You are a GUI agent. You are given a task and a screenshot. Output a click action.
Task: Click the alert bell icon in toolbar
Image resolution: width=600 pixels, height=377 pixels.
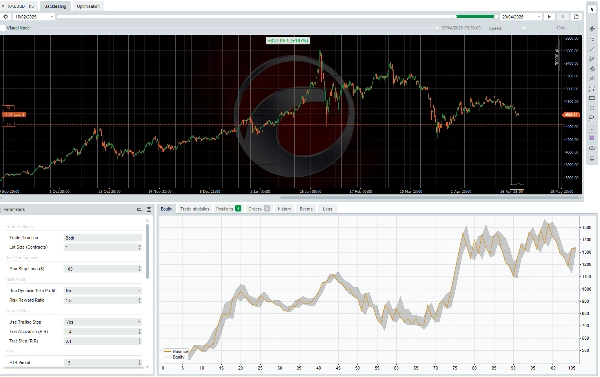(x=592, y=158)
